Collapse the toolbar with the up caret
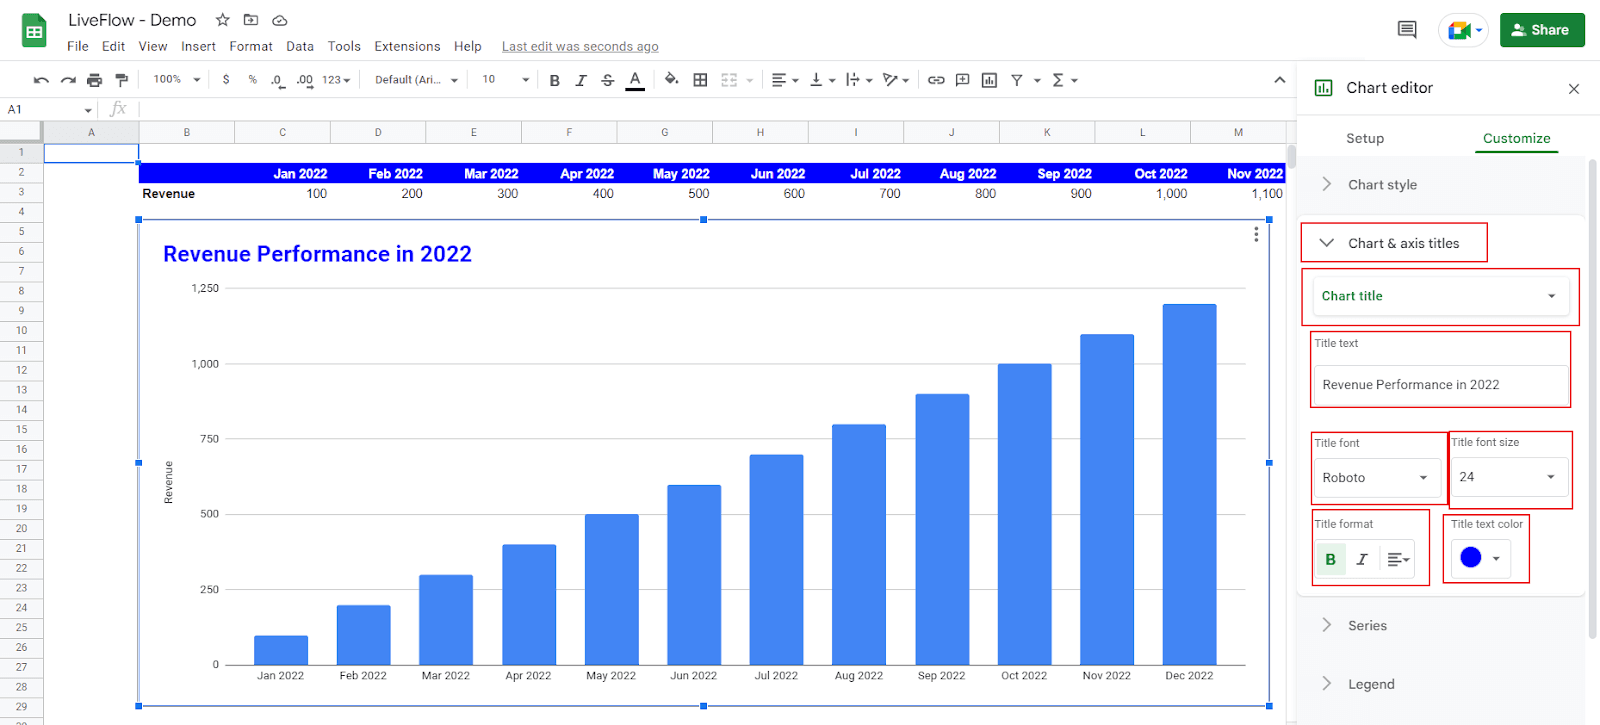 tap(1279, 80)
